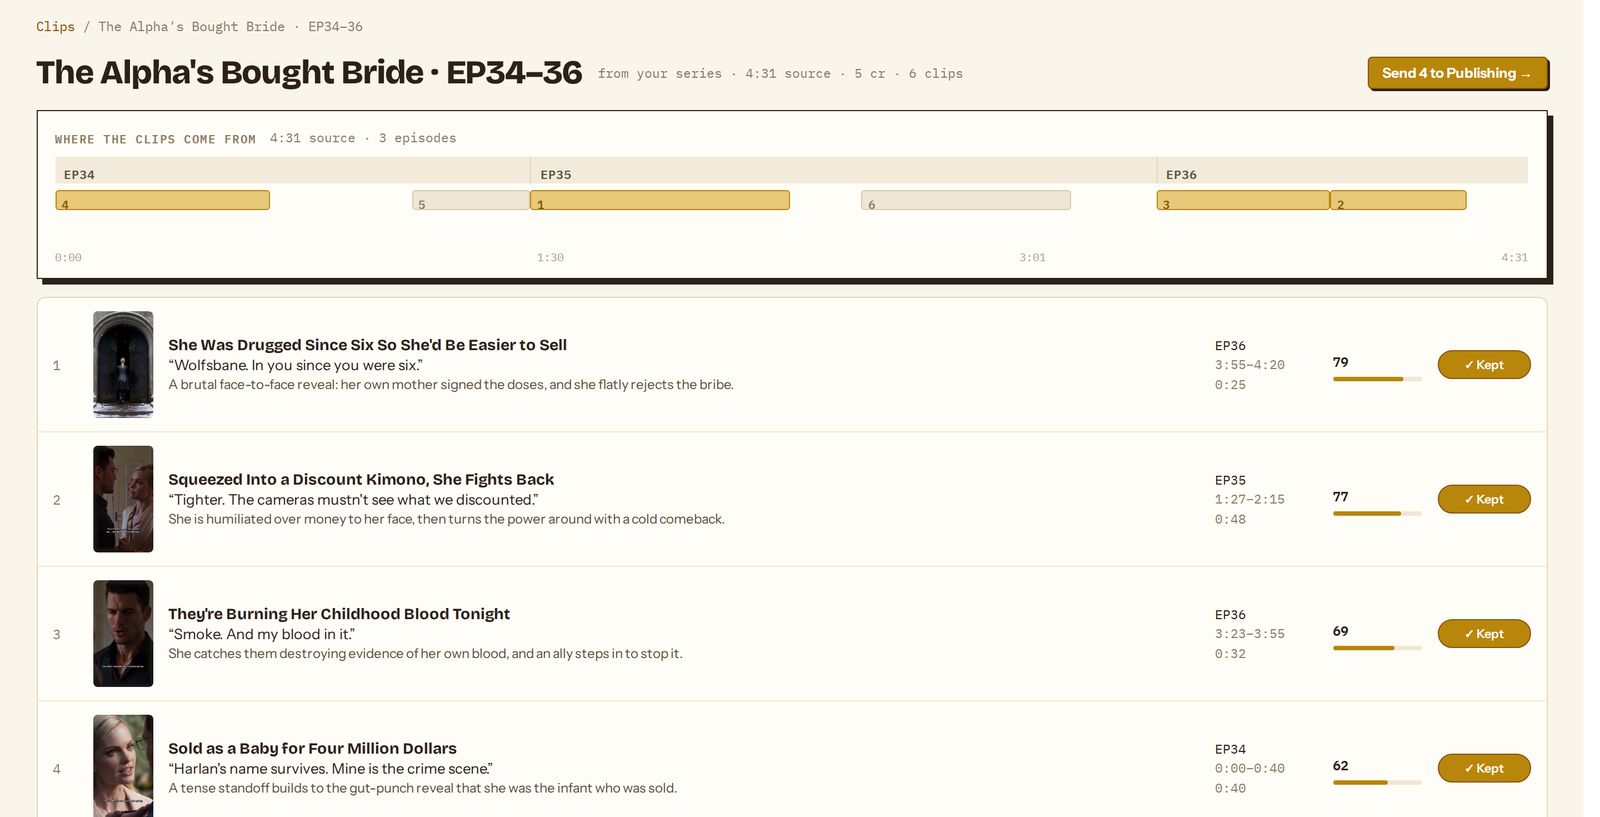Screen dimensions: 1600x817
Task: Click the EP35 episode label in timeline
Action: click(556, 175)
